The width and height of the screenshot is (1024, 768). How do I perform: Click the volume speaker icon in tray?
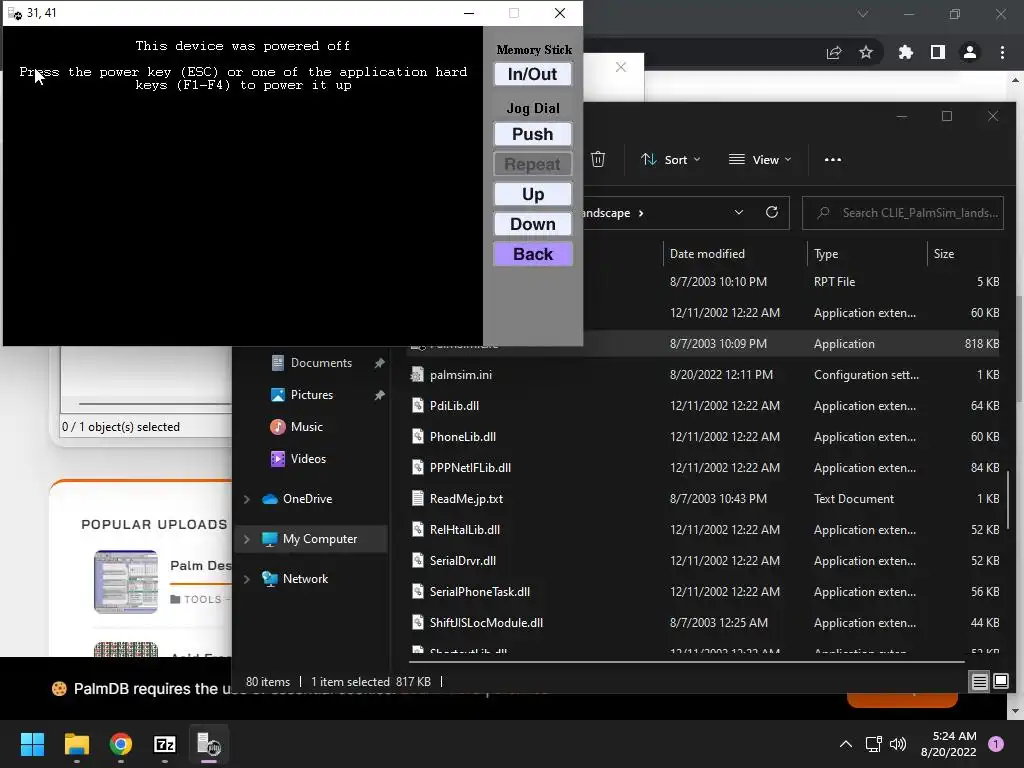898,744
